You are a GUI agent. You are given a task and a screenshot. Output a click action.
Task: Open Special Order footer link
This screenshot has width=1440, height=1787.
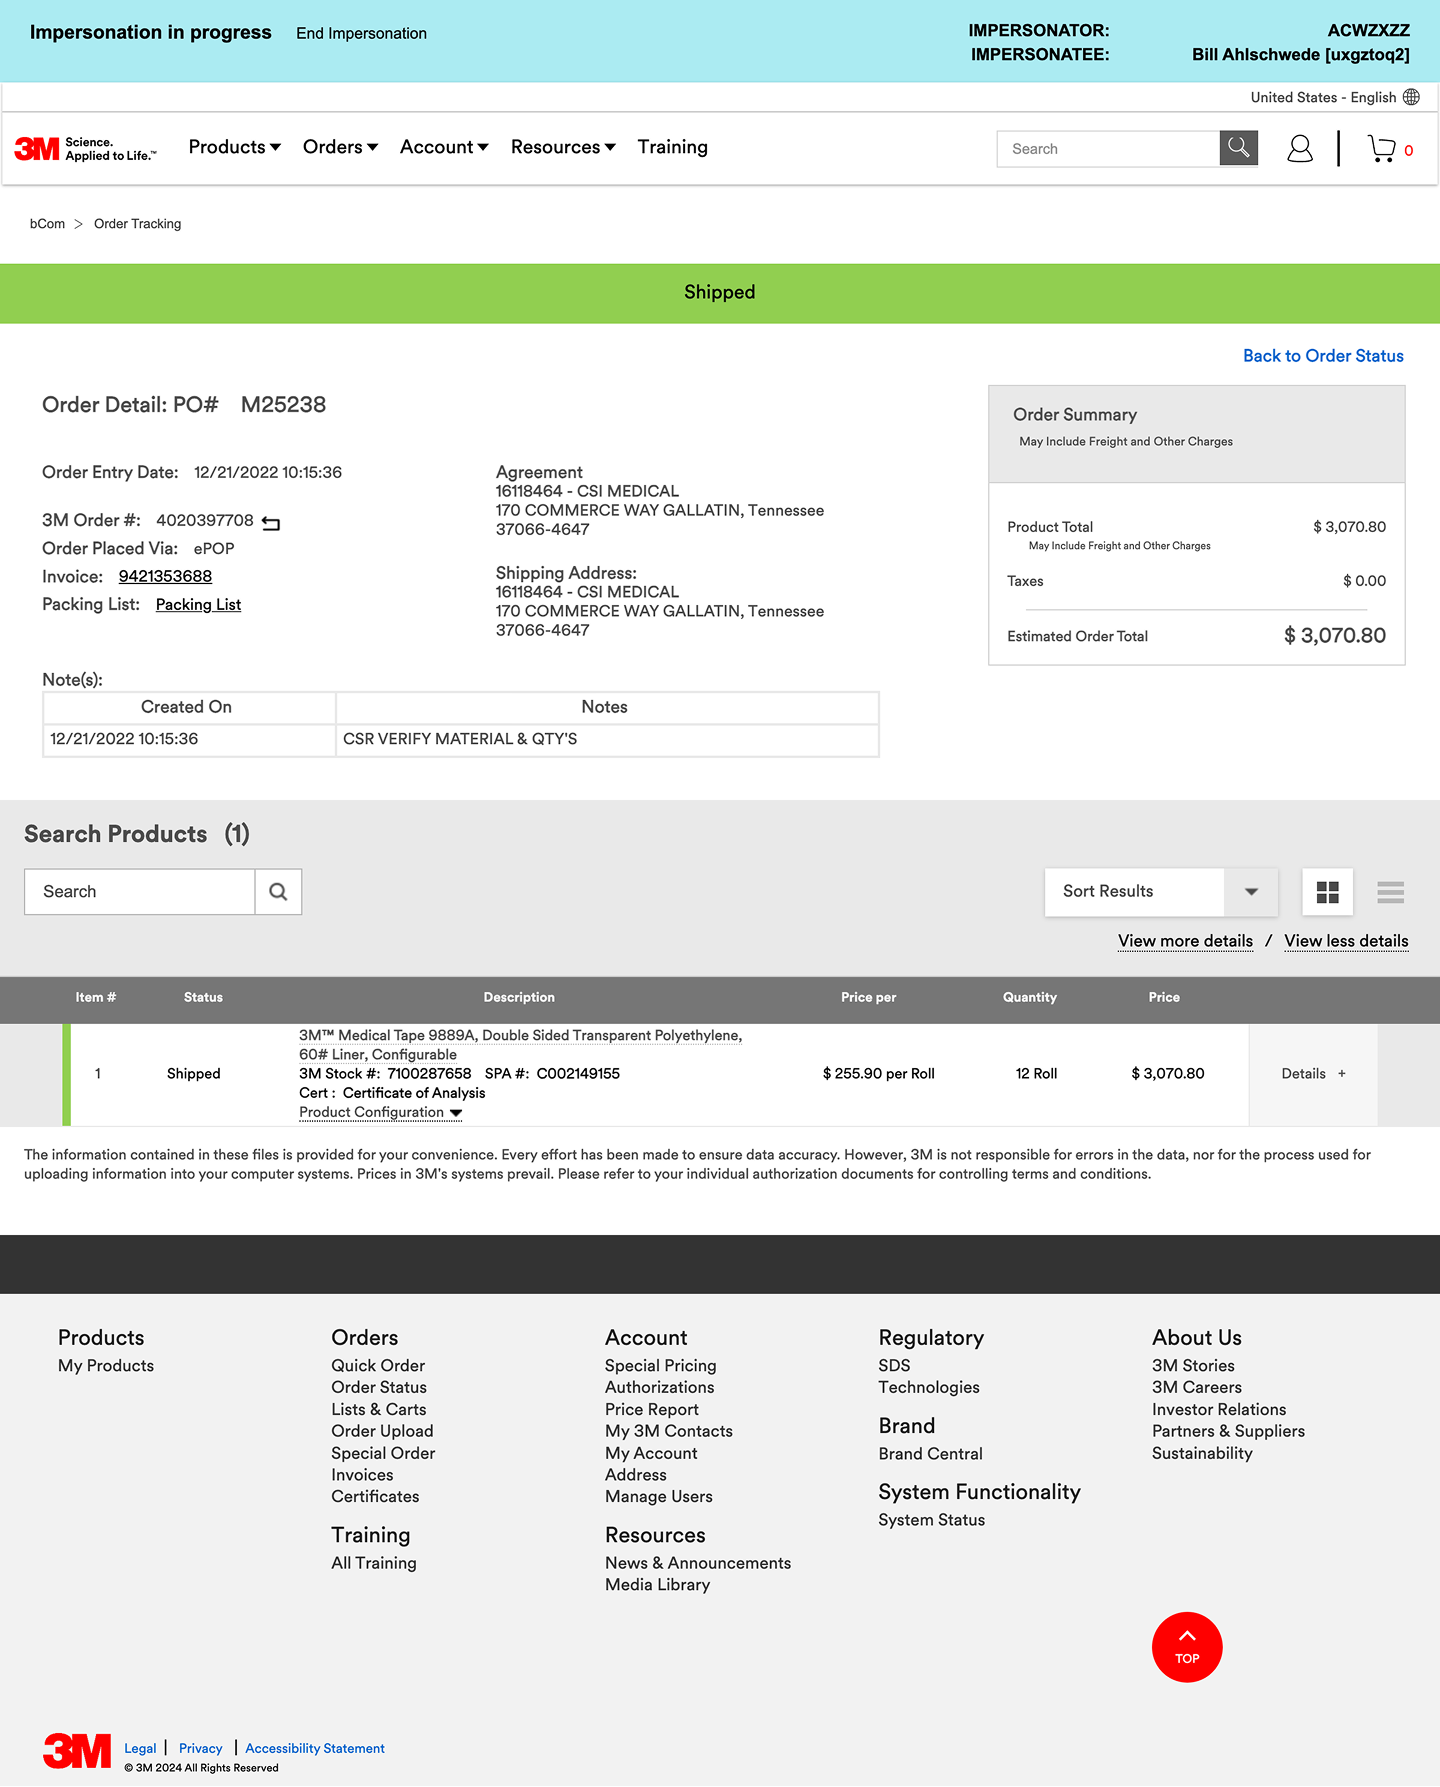(383, 1454)
